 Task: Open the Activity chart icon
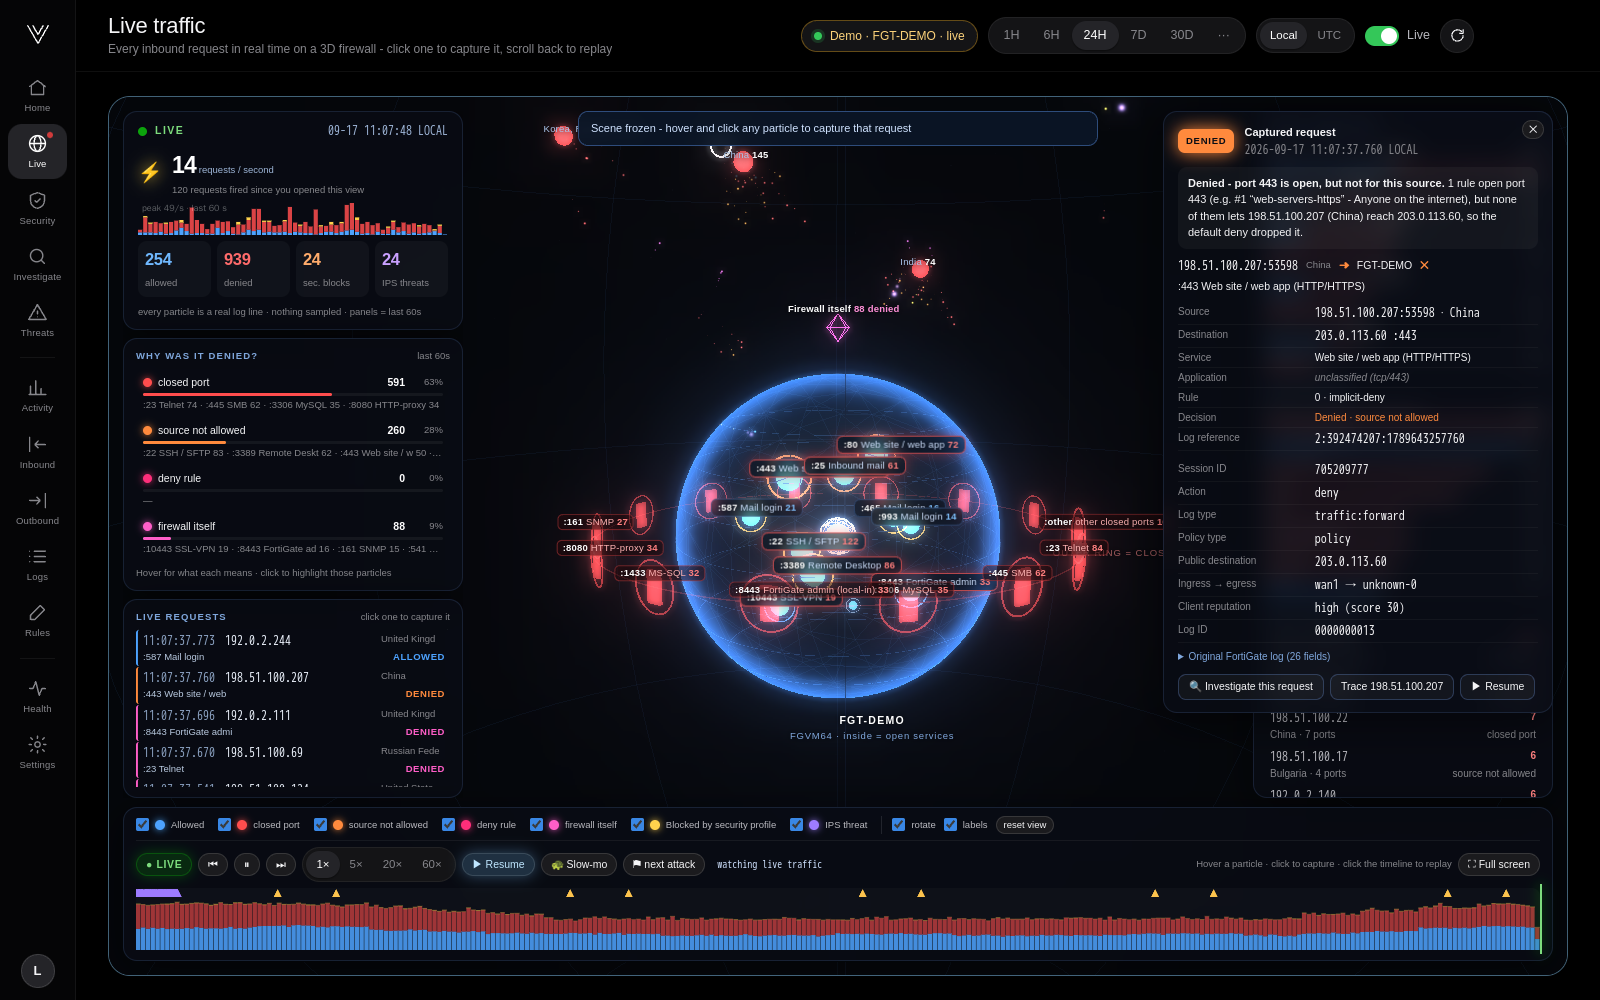pos(37,395)
